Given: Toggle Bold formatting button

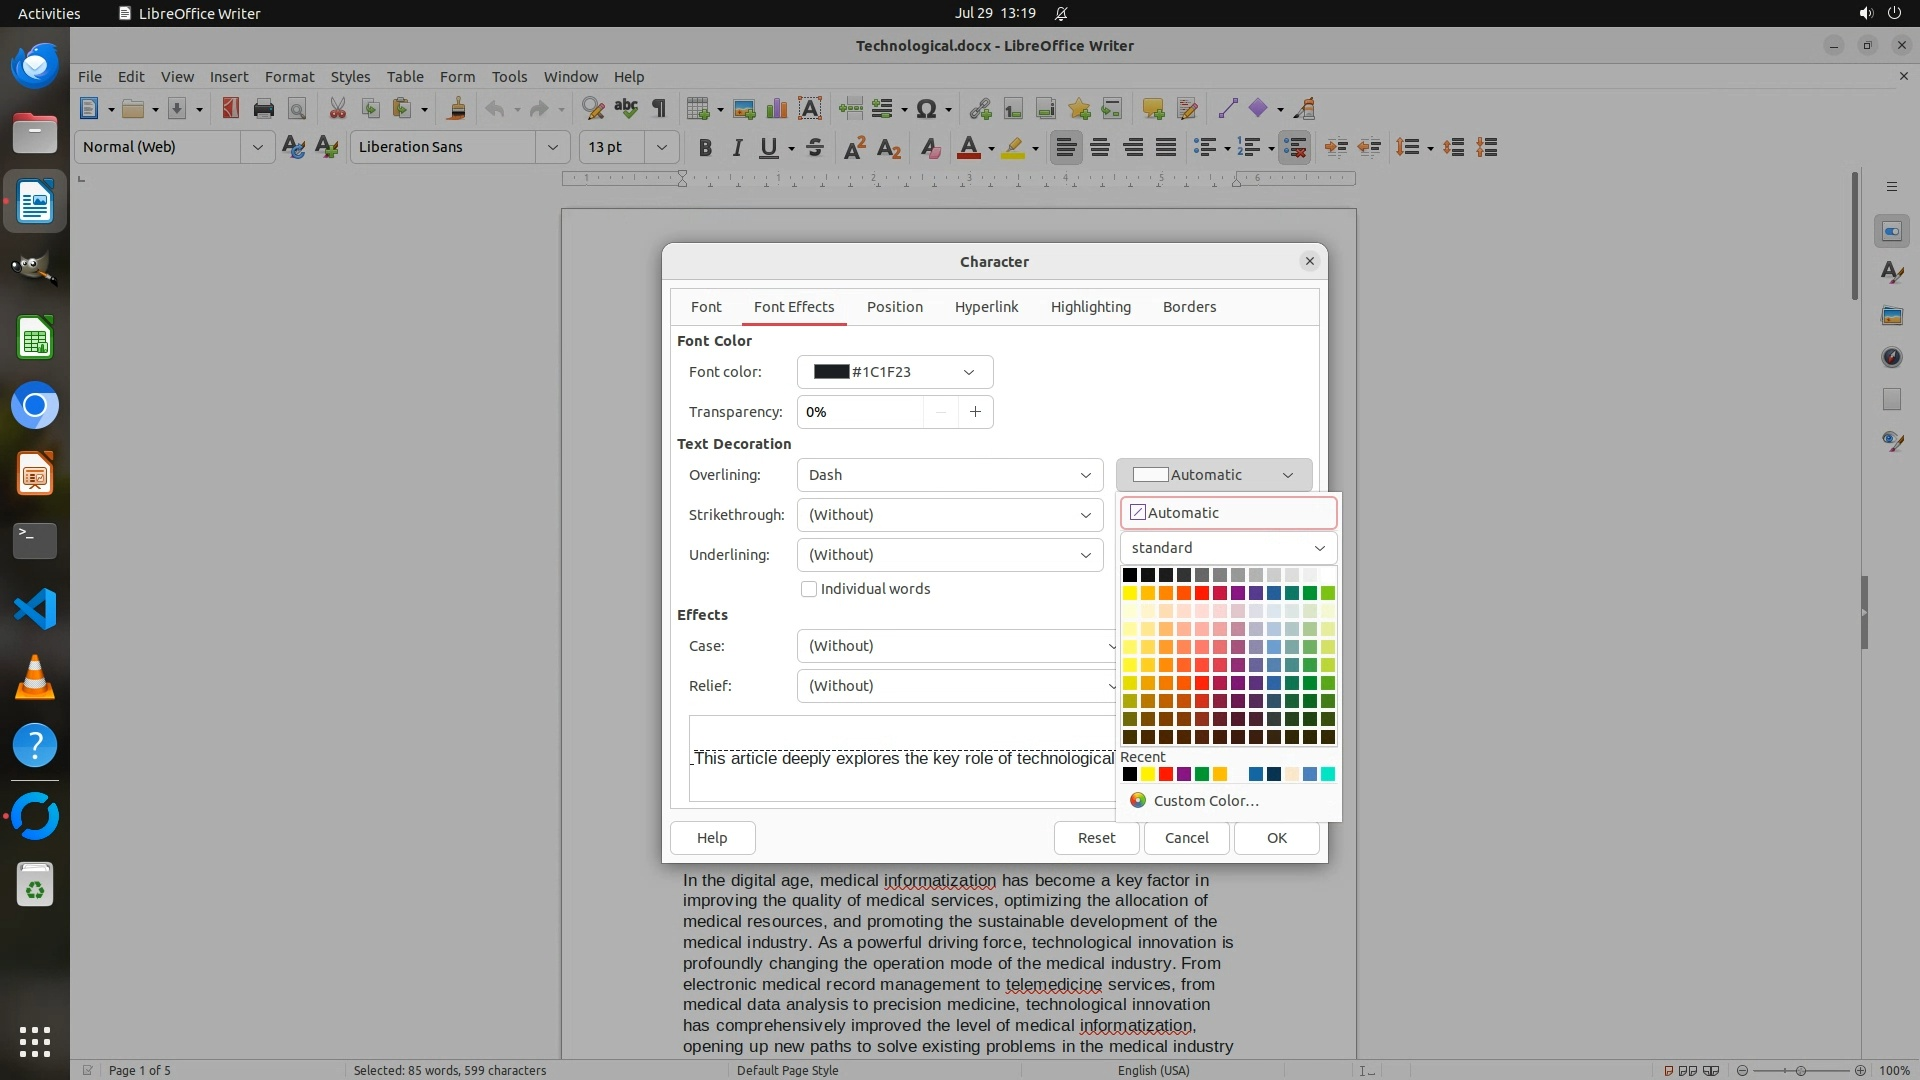Looking at the screenshot, I should coord(705,148).
